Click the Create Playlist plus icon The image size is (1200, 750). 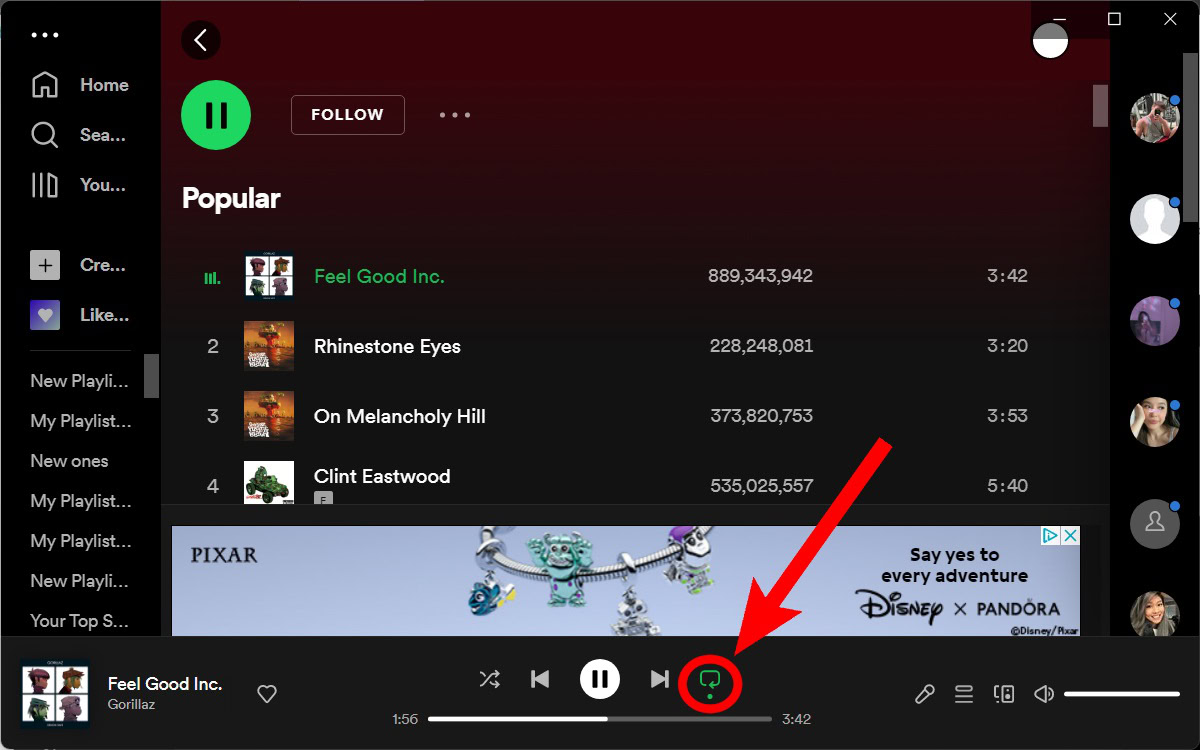tap(45, 265)
